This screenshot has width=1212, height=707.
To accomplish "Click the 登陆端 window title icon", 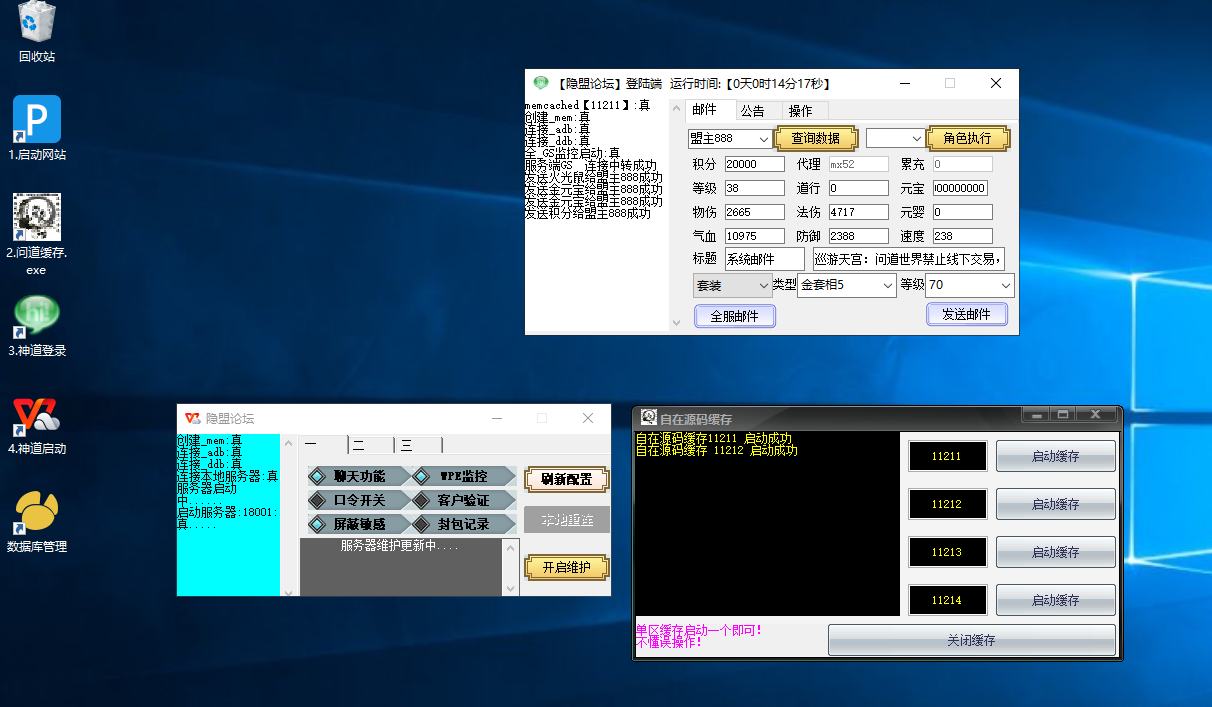I will click(541, 84).
